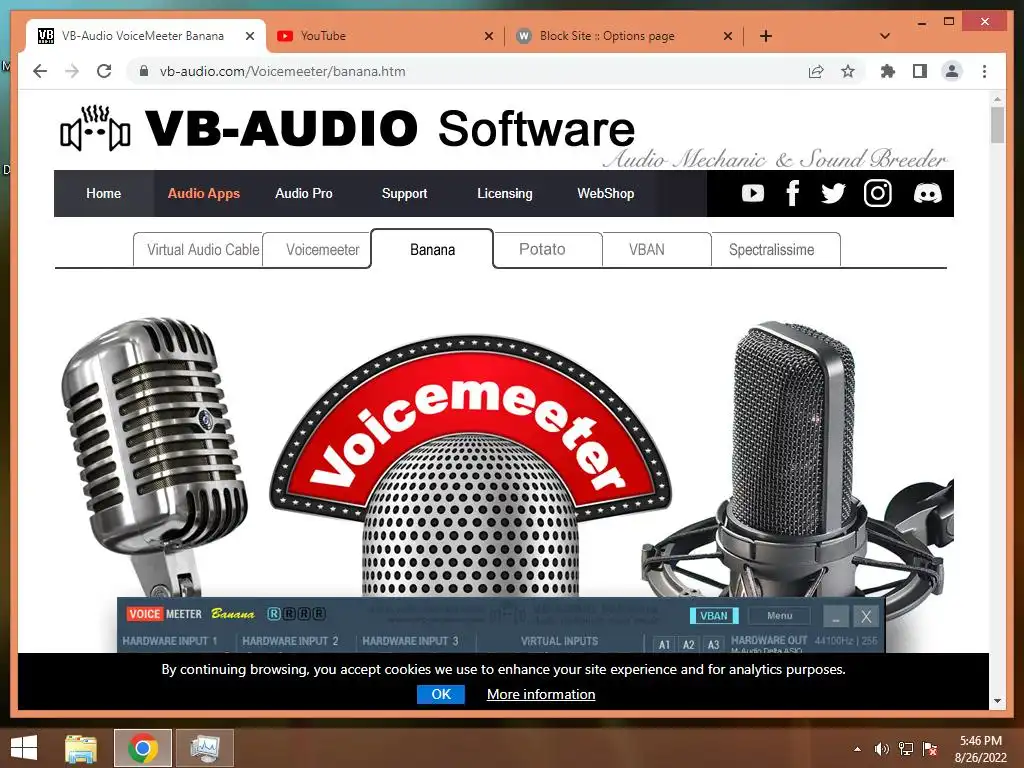Open the WebShop menu item

click(x=605, y=193)
